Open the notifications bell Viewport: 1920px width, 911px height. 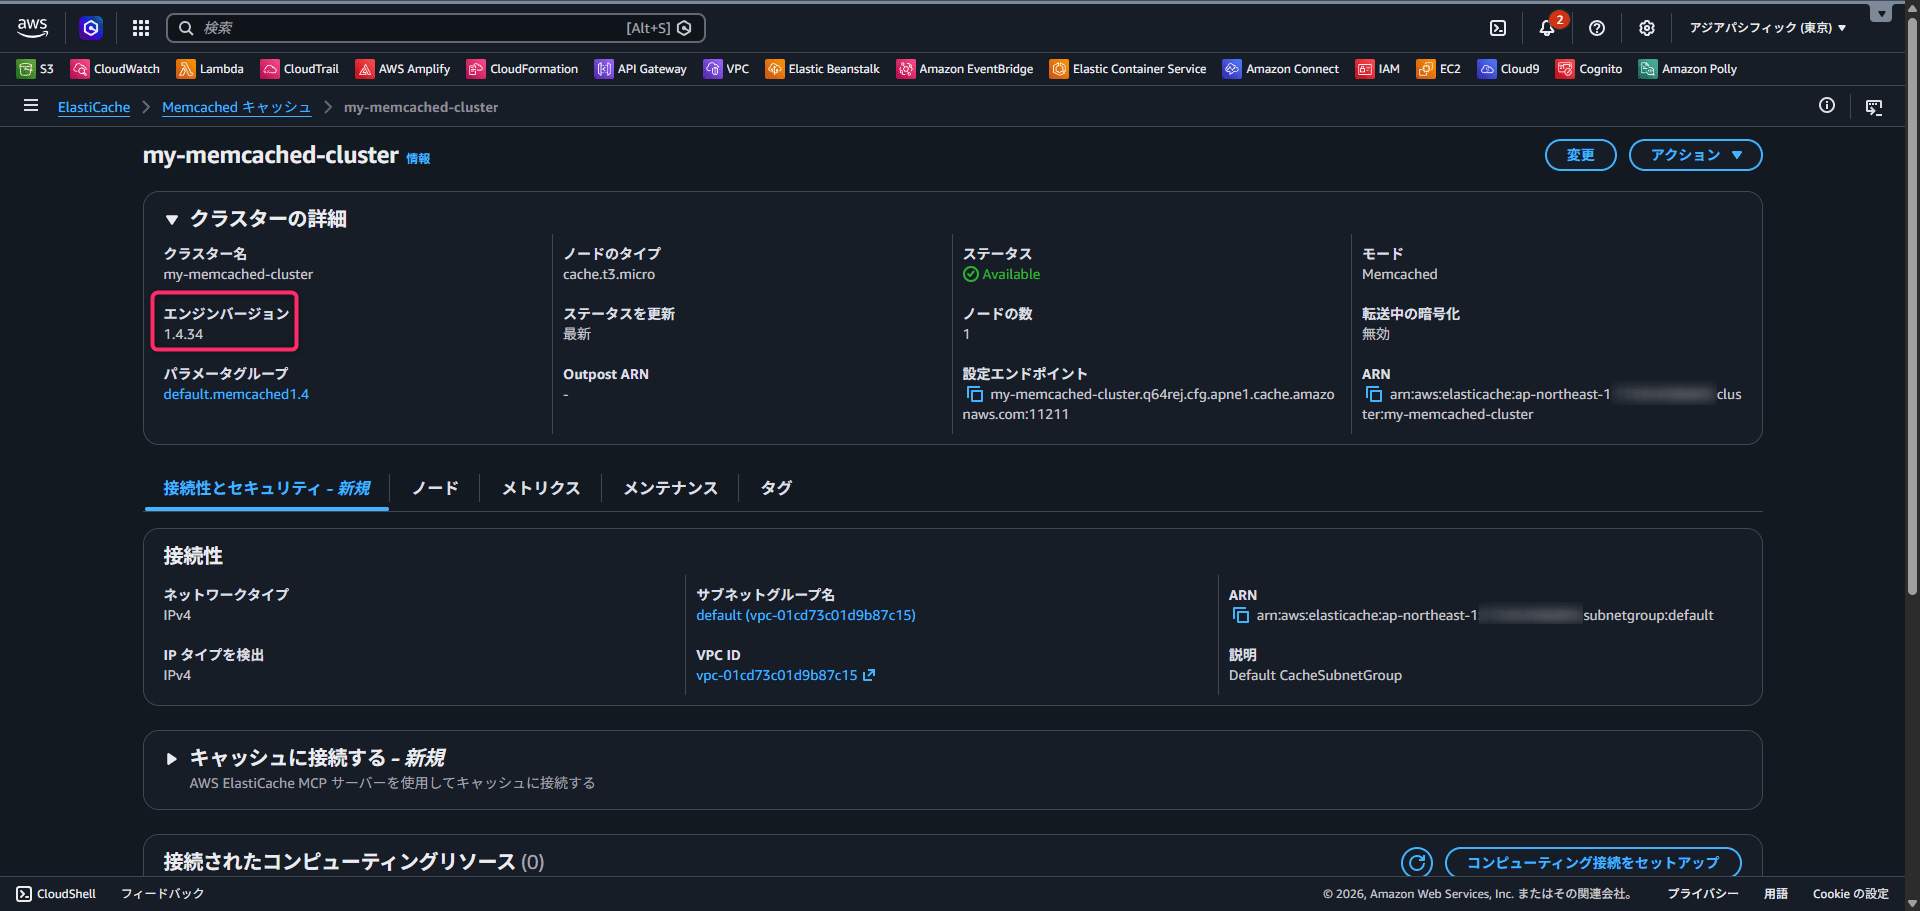click(x=1547, y=28)
